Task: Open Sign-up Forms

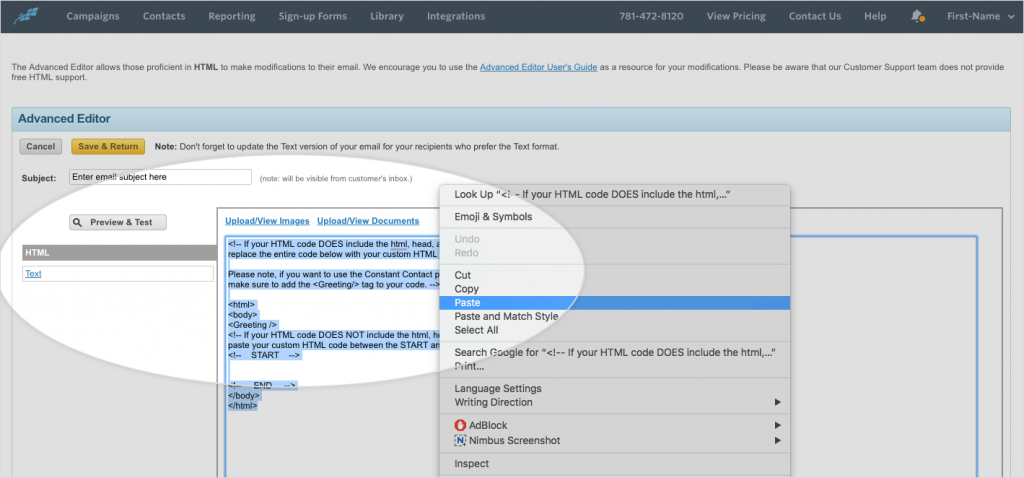Action: pos(313,16)
